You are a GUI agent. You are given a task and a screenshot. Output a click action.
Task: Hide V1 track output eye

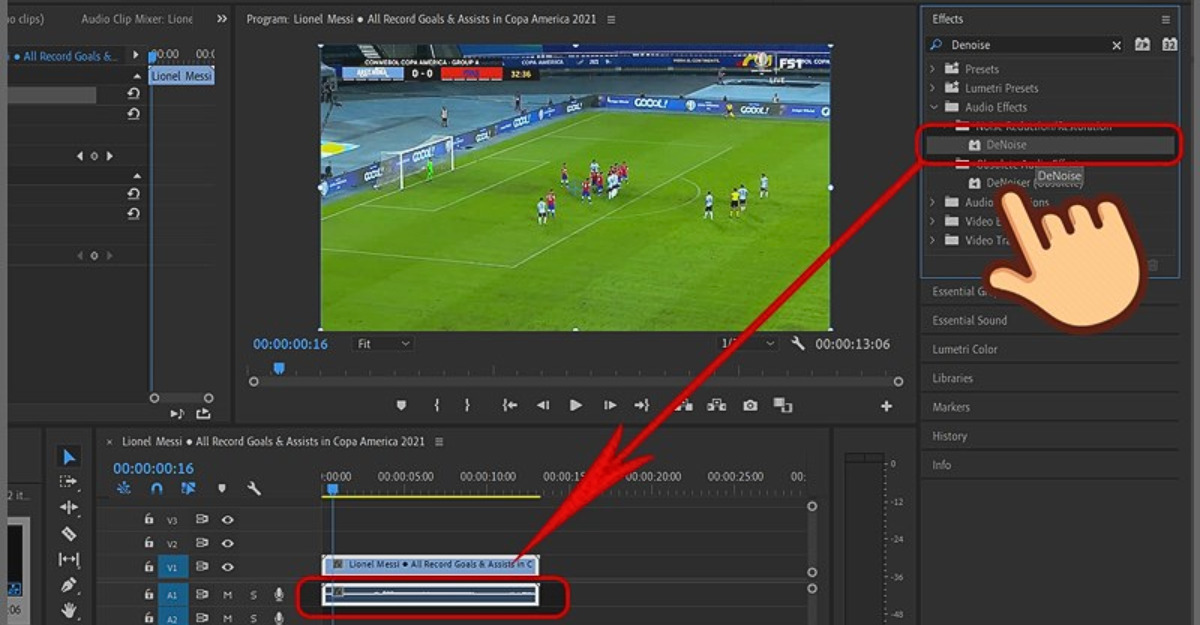point(228,567)
